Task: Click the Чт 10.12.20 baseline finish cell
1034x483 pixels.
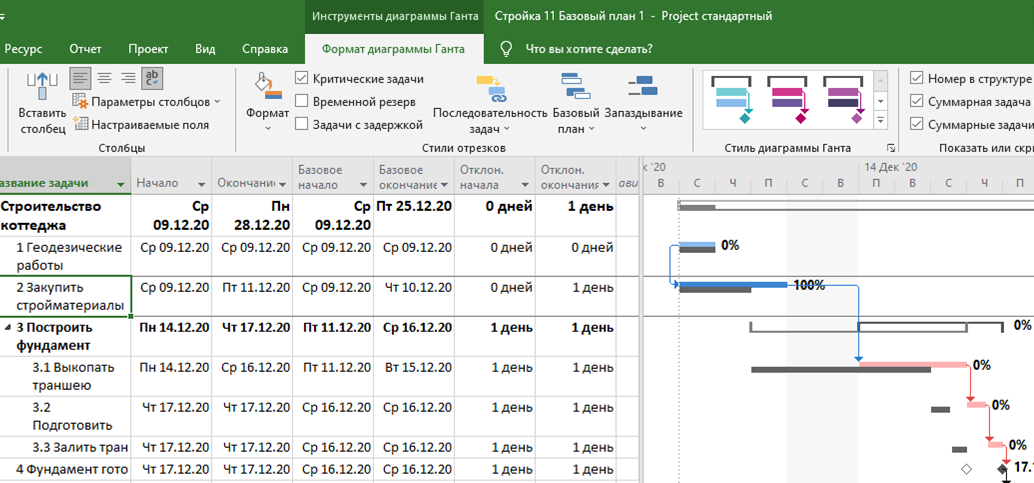Action: pos(414,296)
